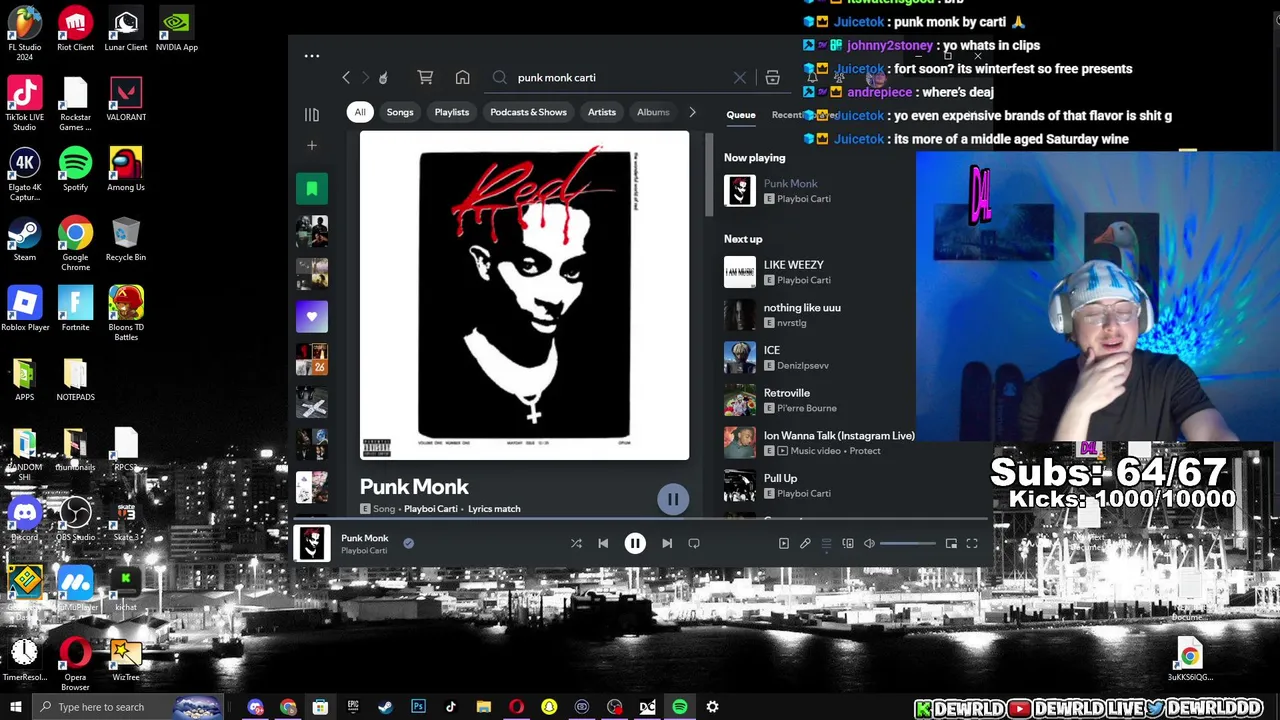The height and width of the screenshot is (720, 1280).
Task: Open the green bookmark playlist in sidebar
Action: coord(312,188)
